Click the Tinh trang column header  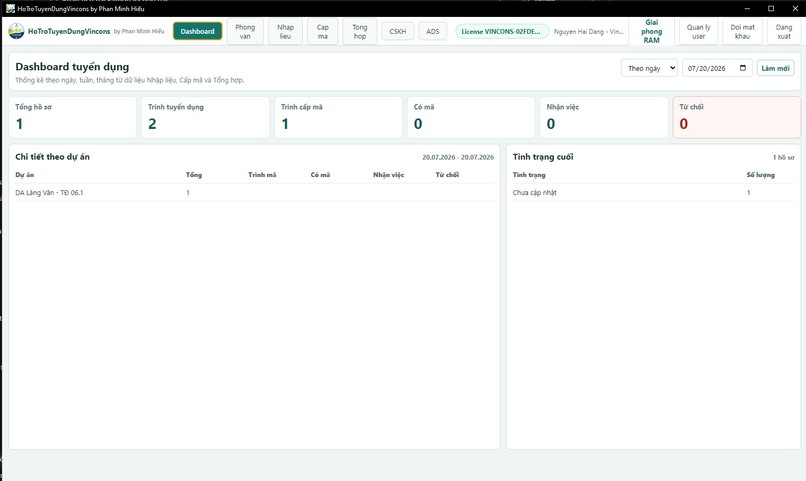click(x=529, y=175)
